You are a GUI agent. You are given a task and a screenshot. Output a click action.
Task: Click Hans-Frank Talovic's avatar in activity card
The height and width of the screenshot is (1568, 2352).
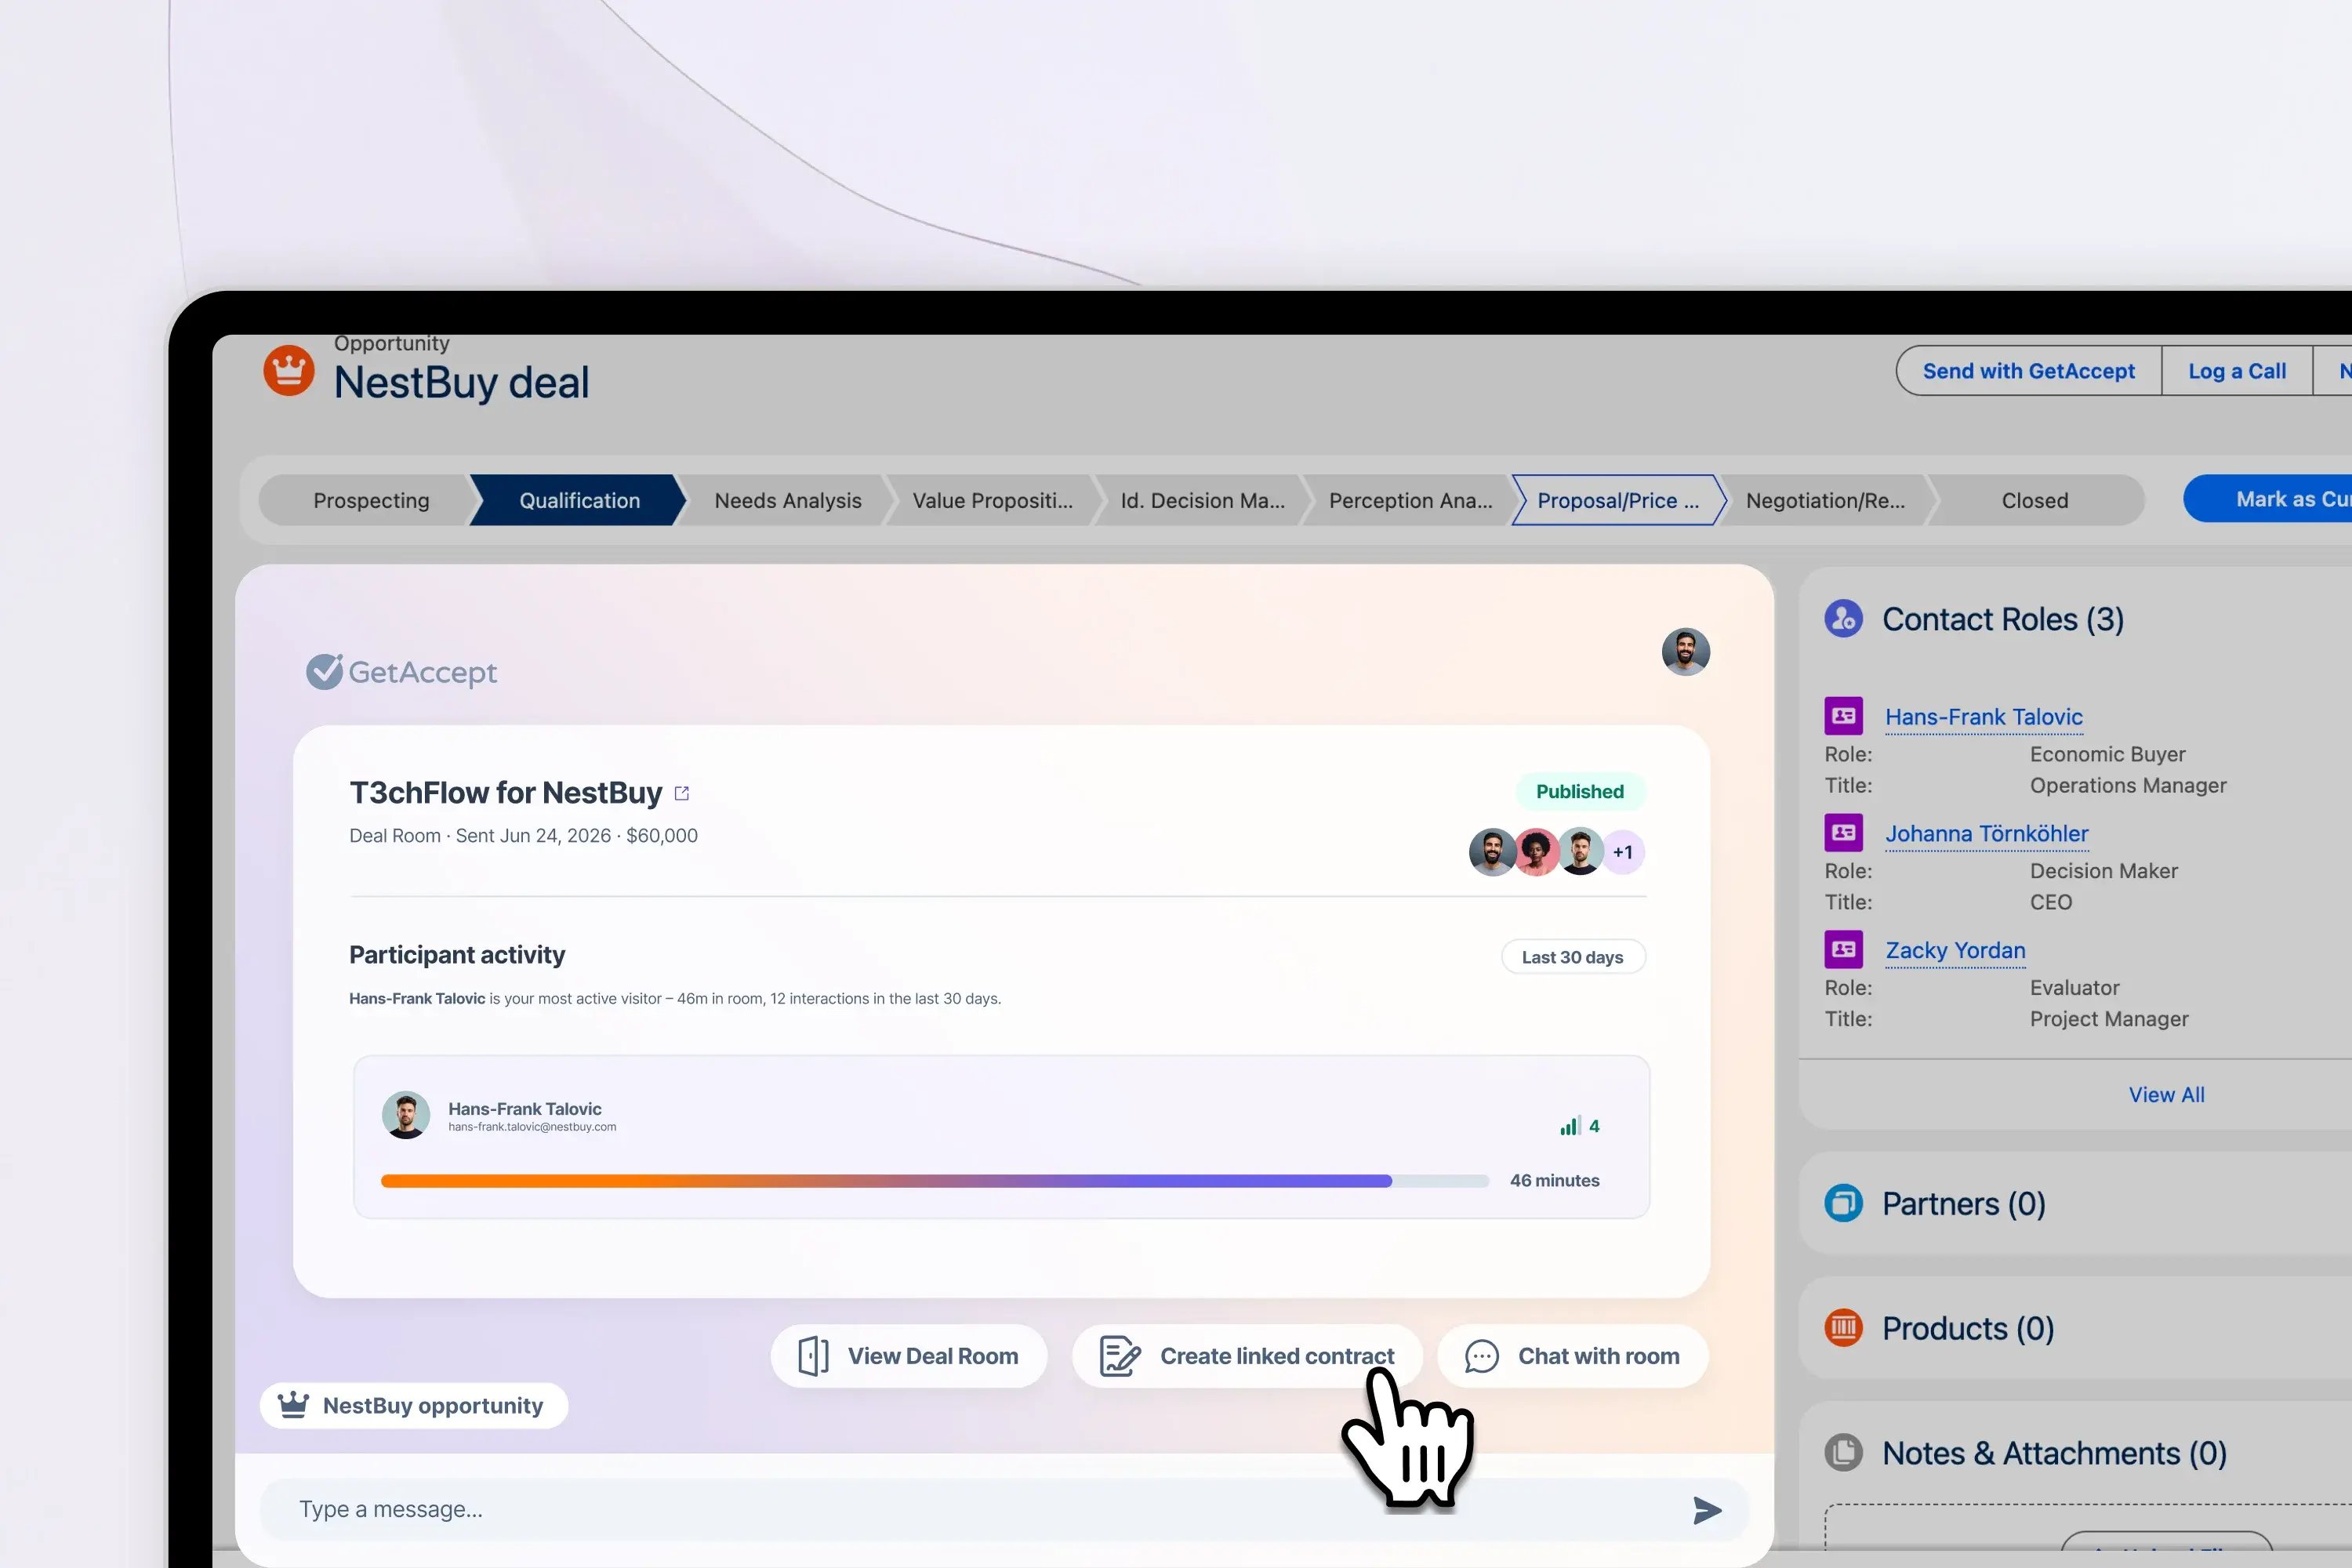406,1115
